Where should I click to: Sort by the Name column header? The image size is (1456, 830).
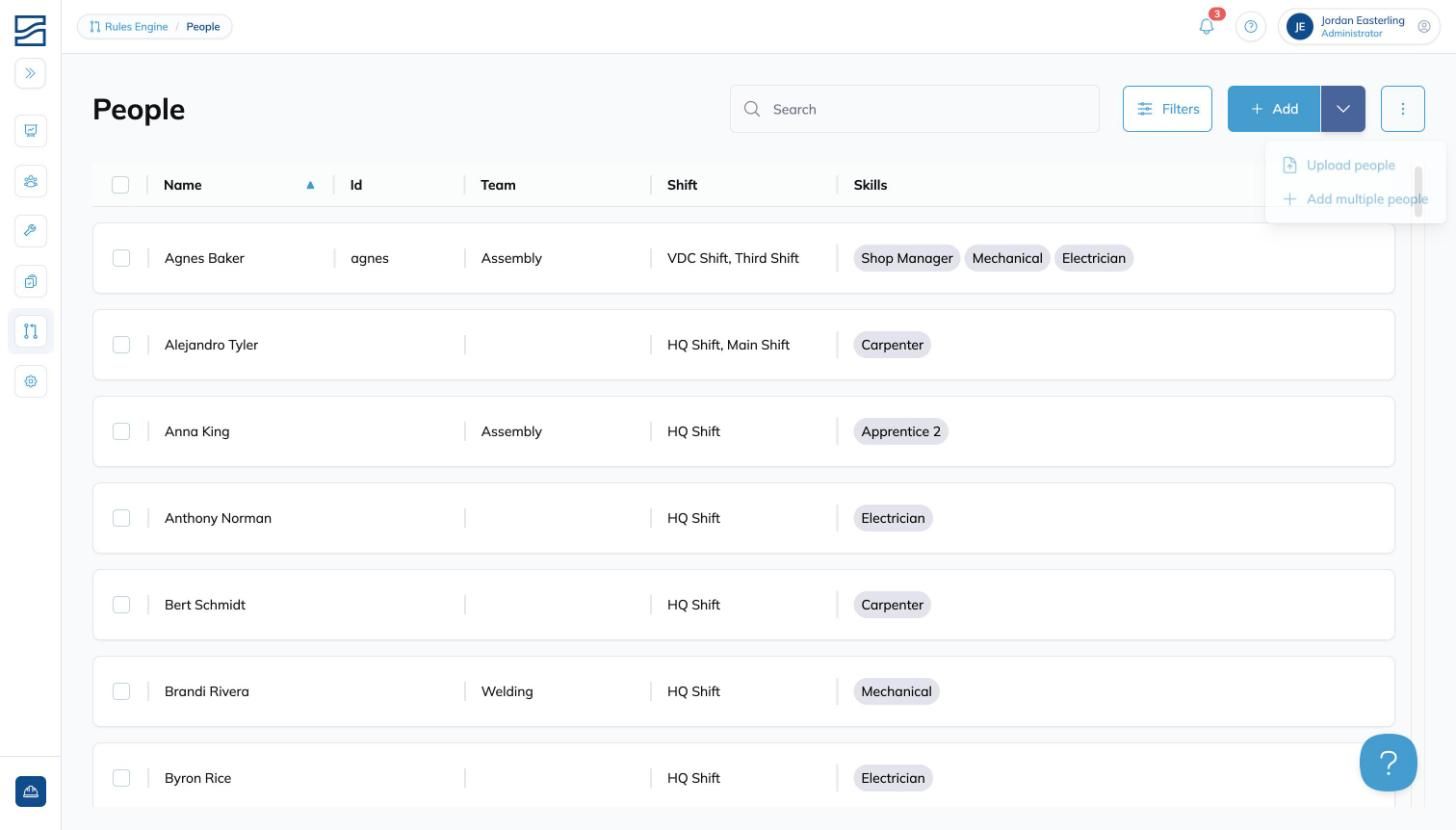183,185
